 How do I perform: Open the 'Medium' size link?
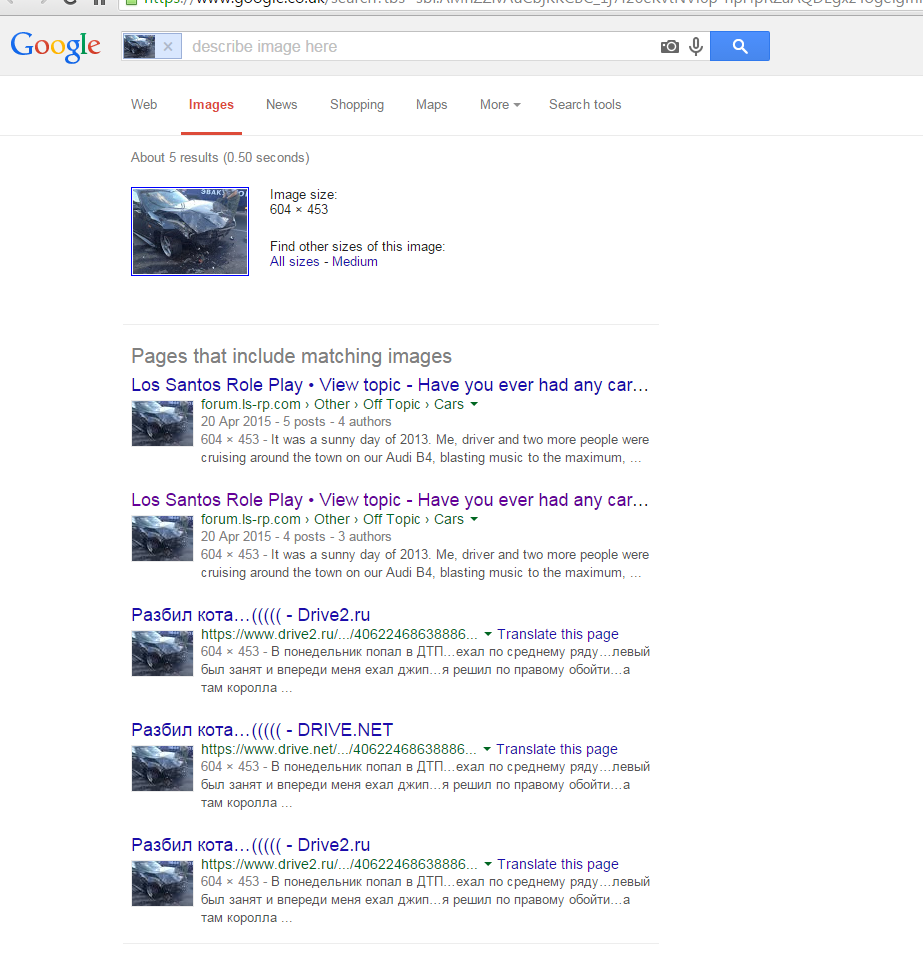click(x=355, y=262)
